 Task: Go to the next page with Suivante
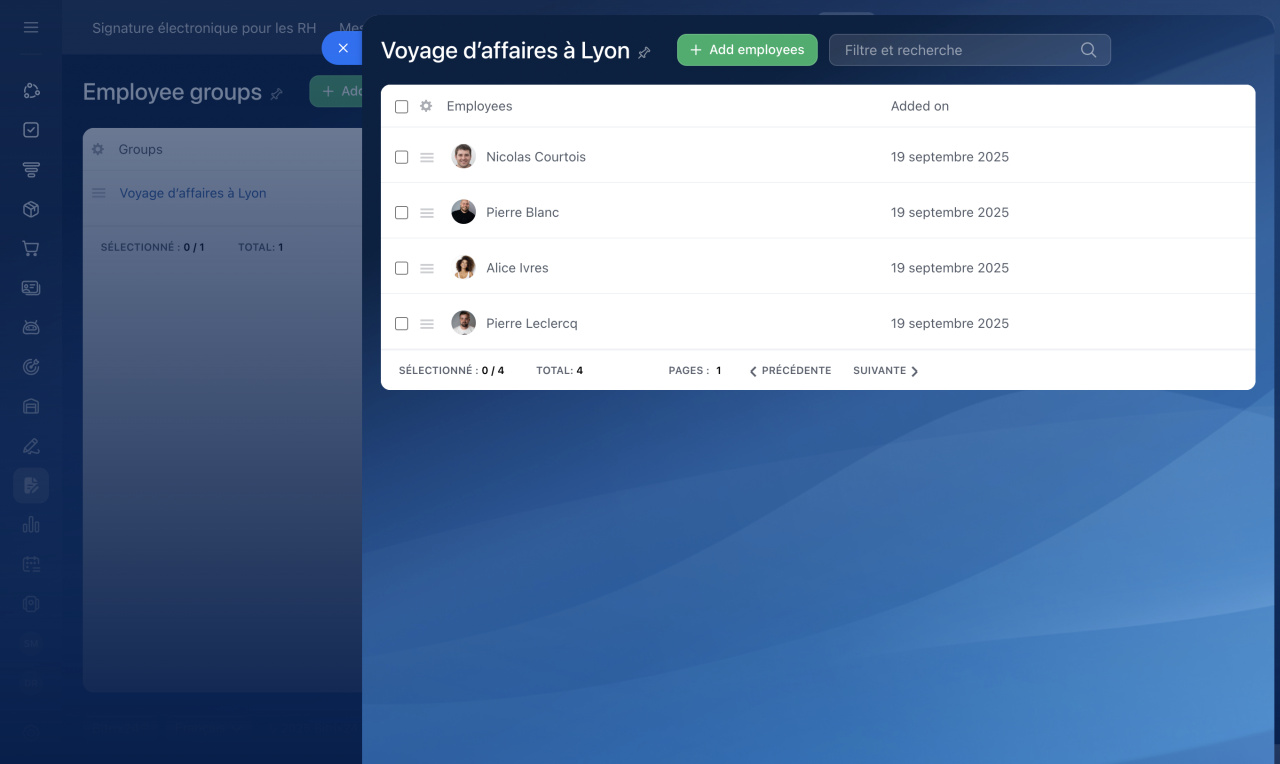885,370
